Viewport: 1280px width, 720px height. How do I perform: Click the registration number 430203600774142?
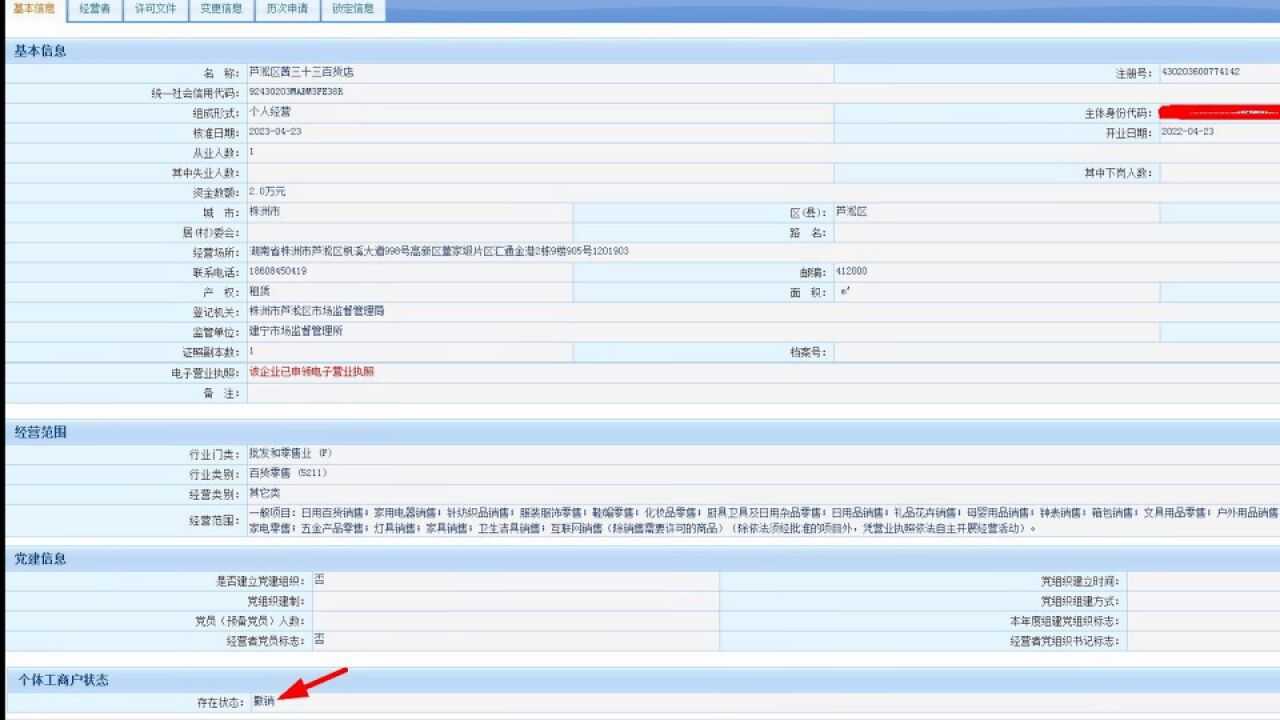[1201, 72]
